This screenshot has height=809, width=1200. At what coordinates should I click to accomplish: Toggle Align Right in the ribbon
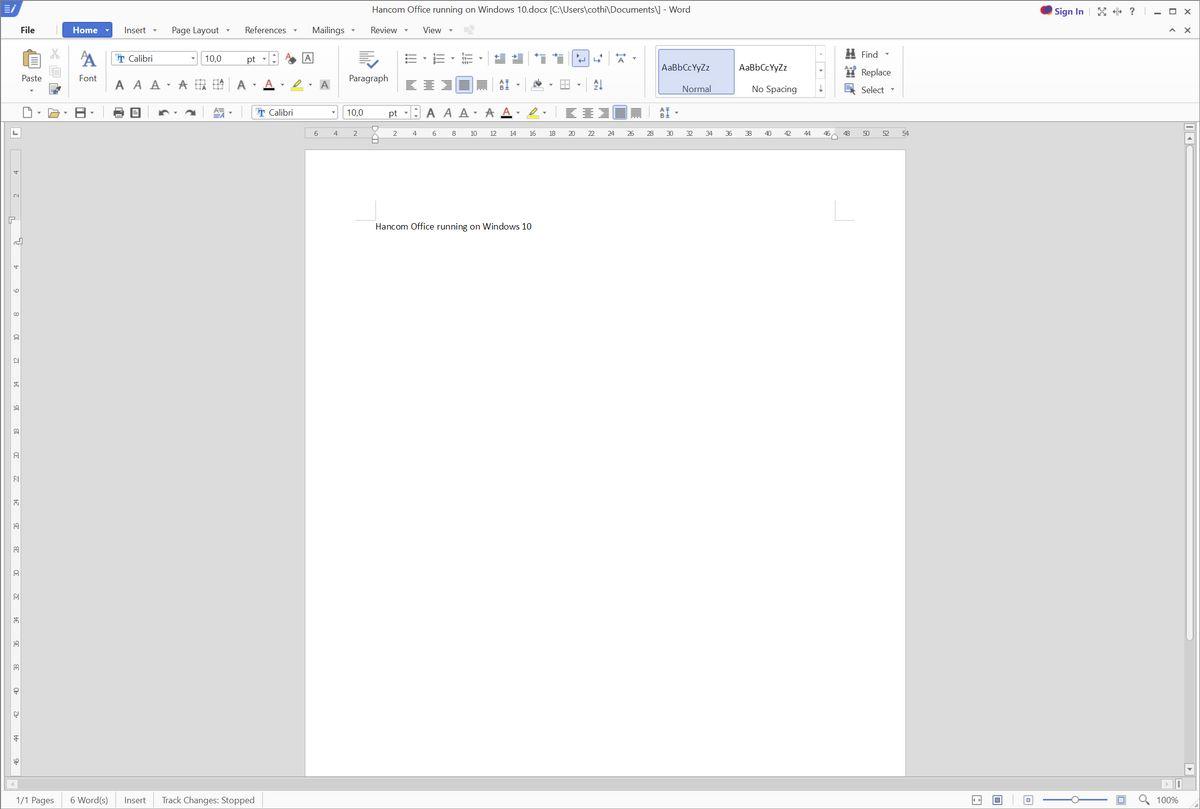click(446, 85)
